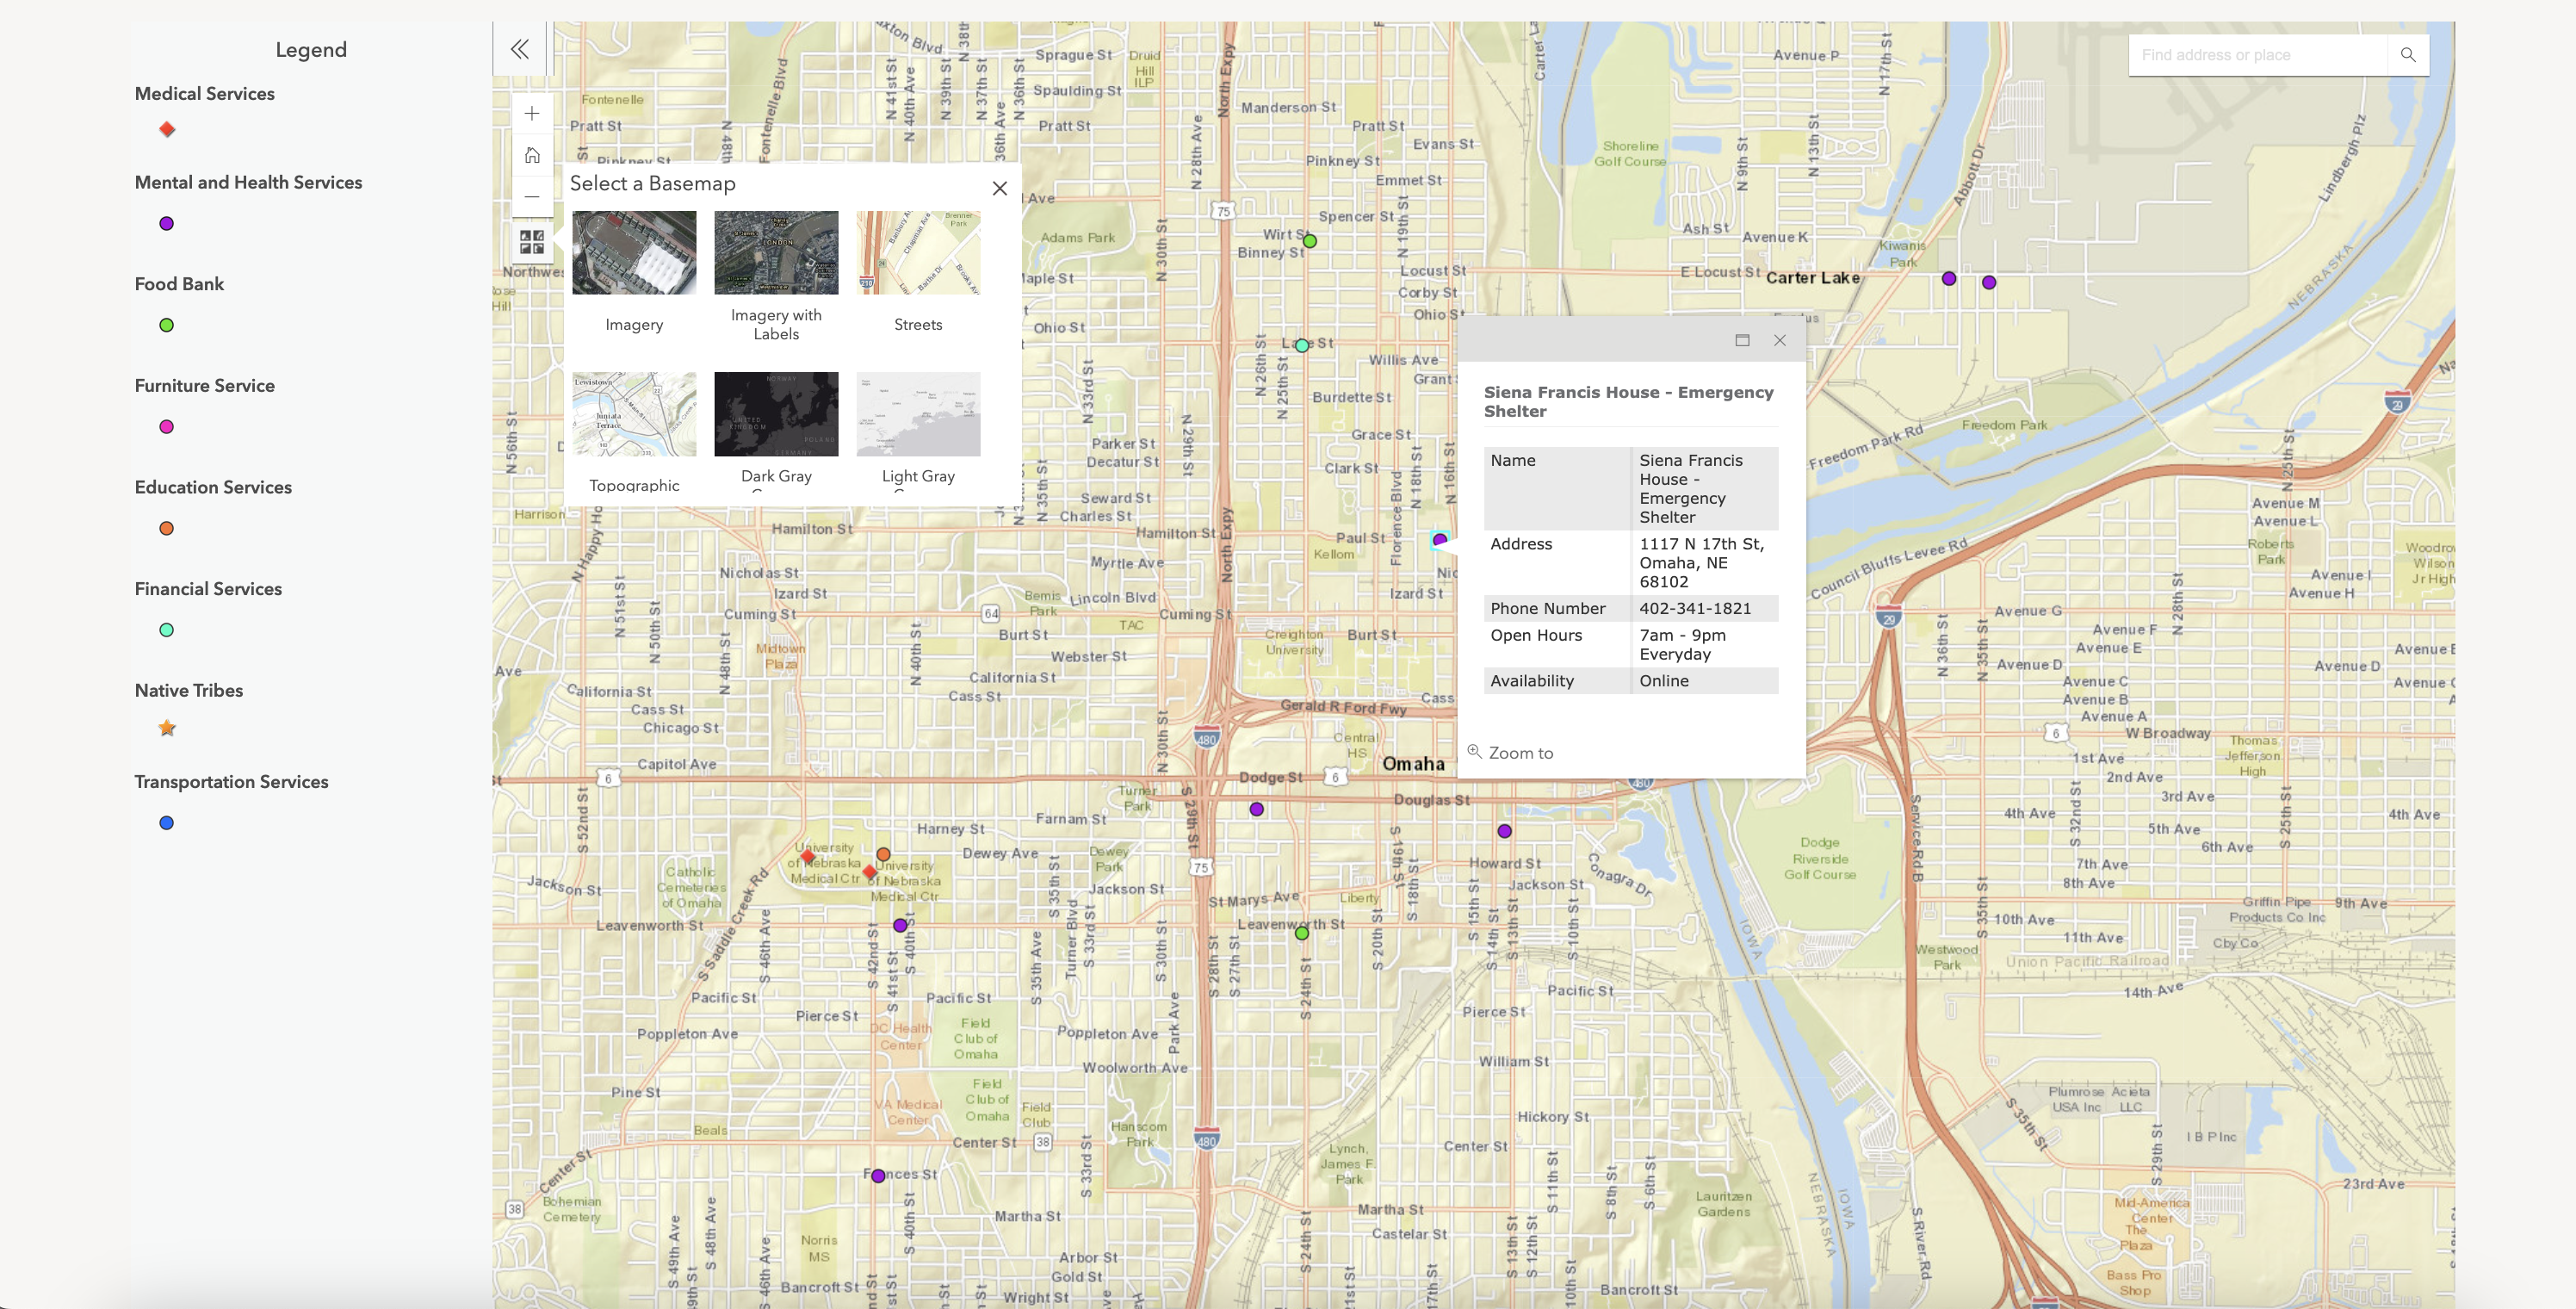Choose the Streets basemap thumbnail
2576x1309 pixels.
coord(918,253)
